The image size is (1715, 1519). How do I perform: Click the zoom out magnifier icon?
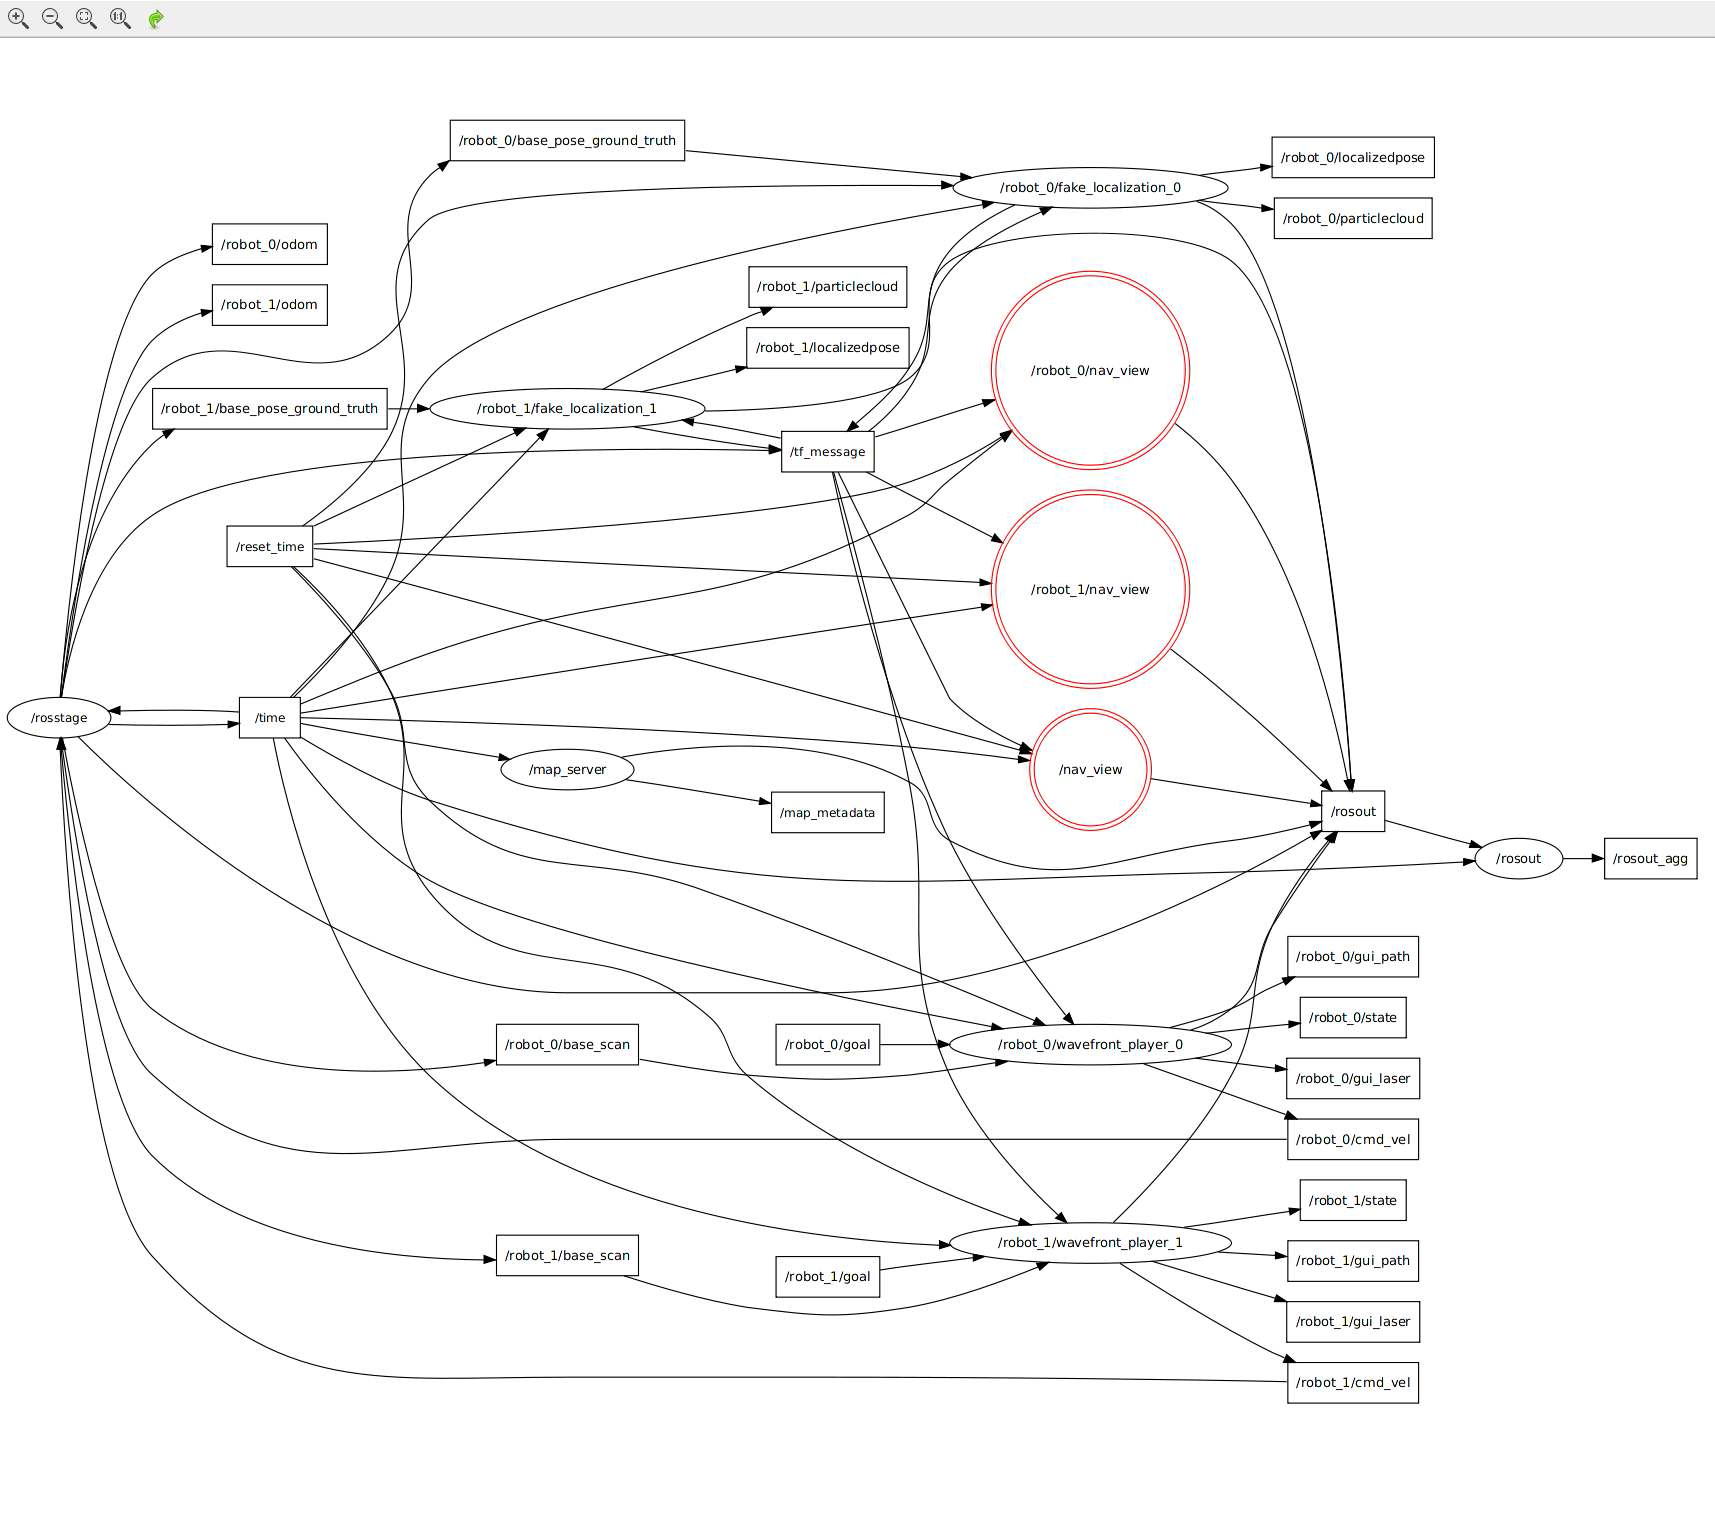click(52, 18)
